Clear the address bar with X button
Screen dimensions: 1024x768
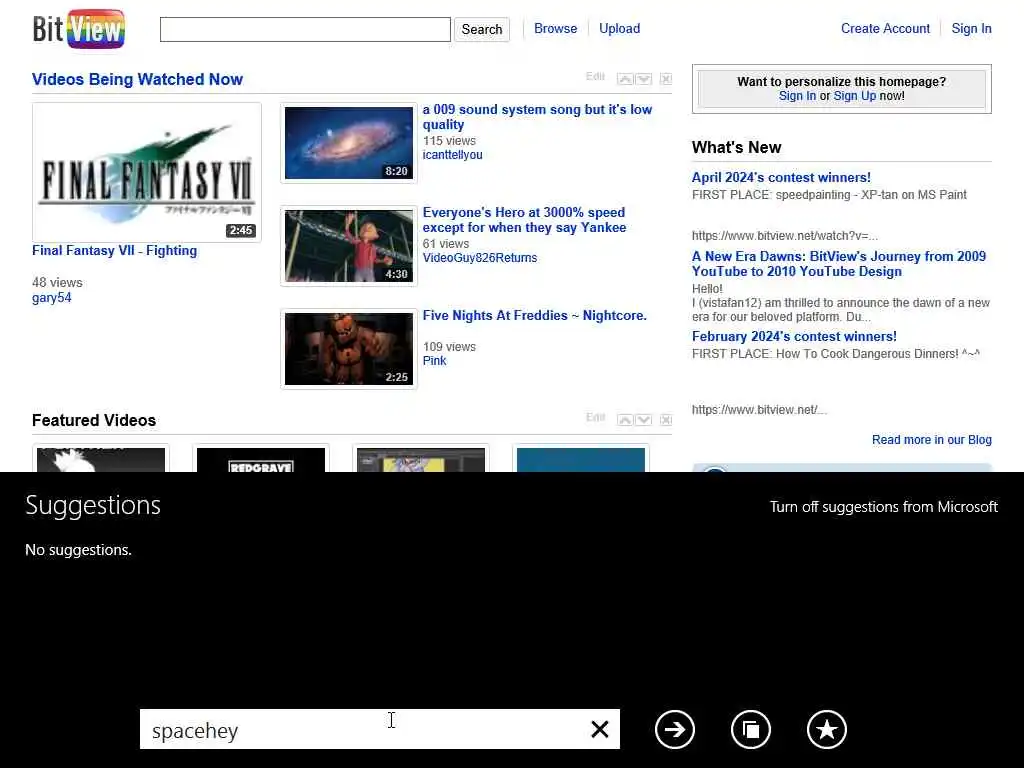click(x=600, y=729)
